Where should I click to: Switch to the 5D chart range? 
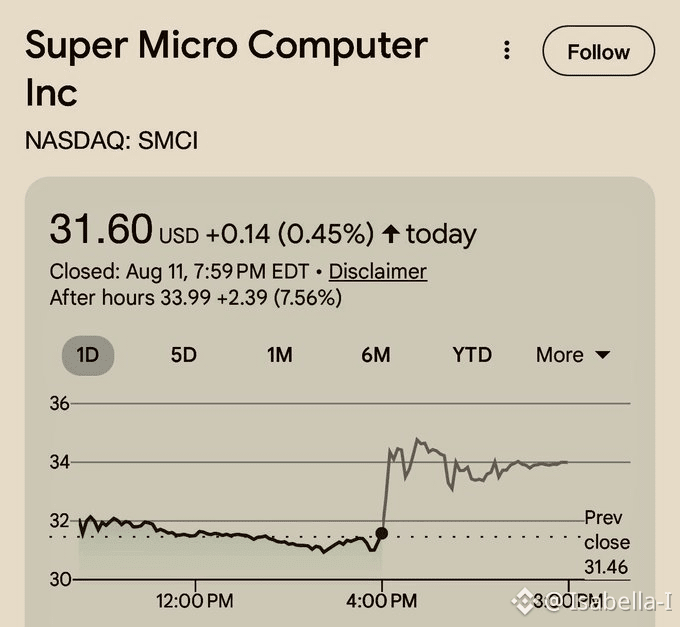click(183, 355)
